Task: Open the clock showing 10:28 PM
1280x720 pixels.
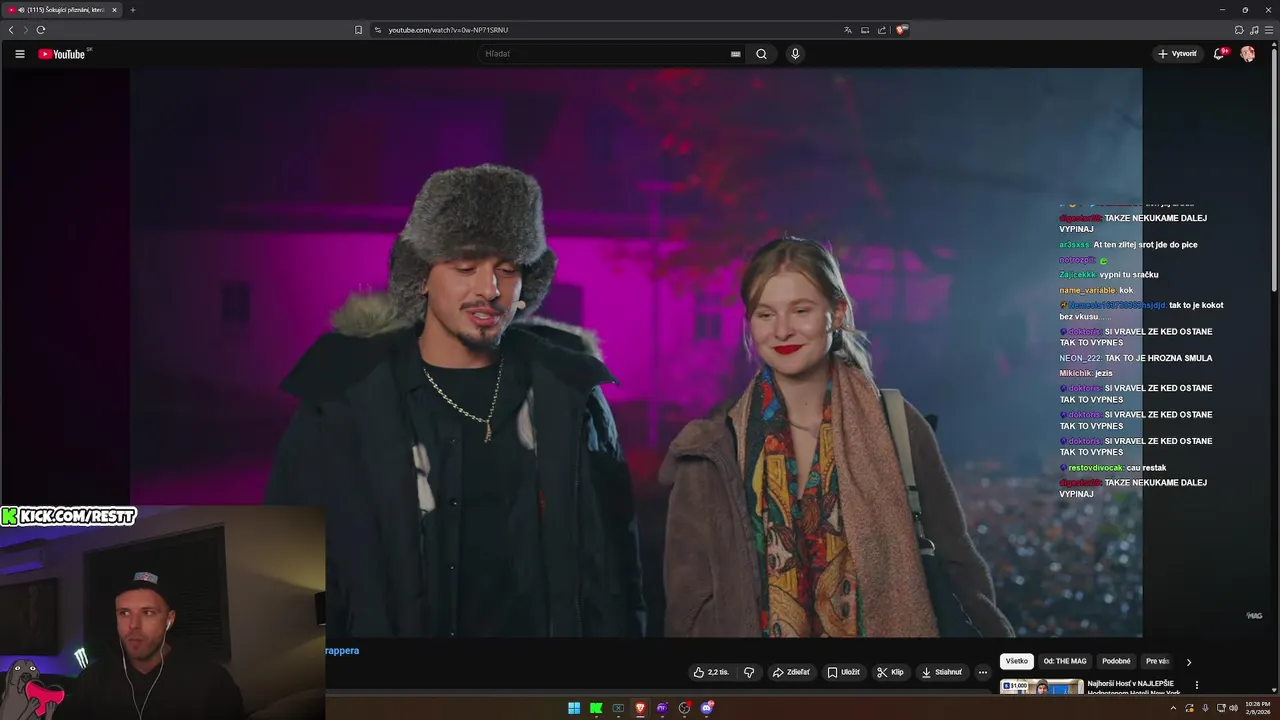Action: click(x=1258, y=708)
